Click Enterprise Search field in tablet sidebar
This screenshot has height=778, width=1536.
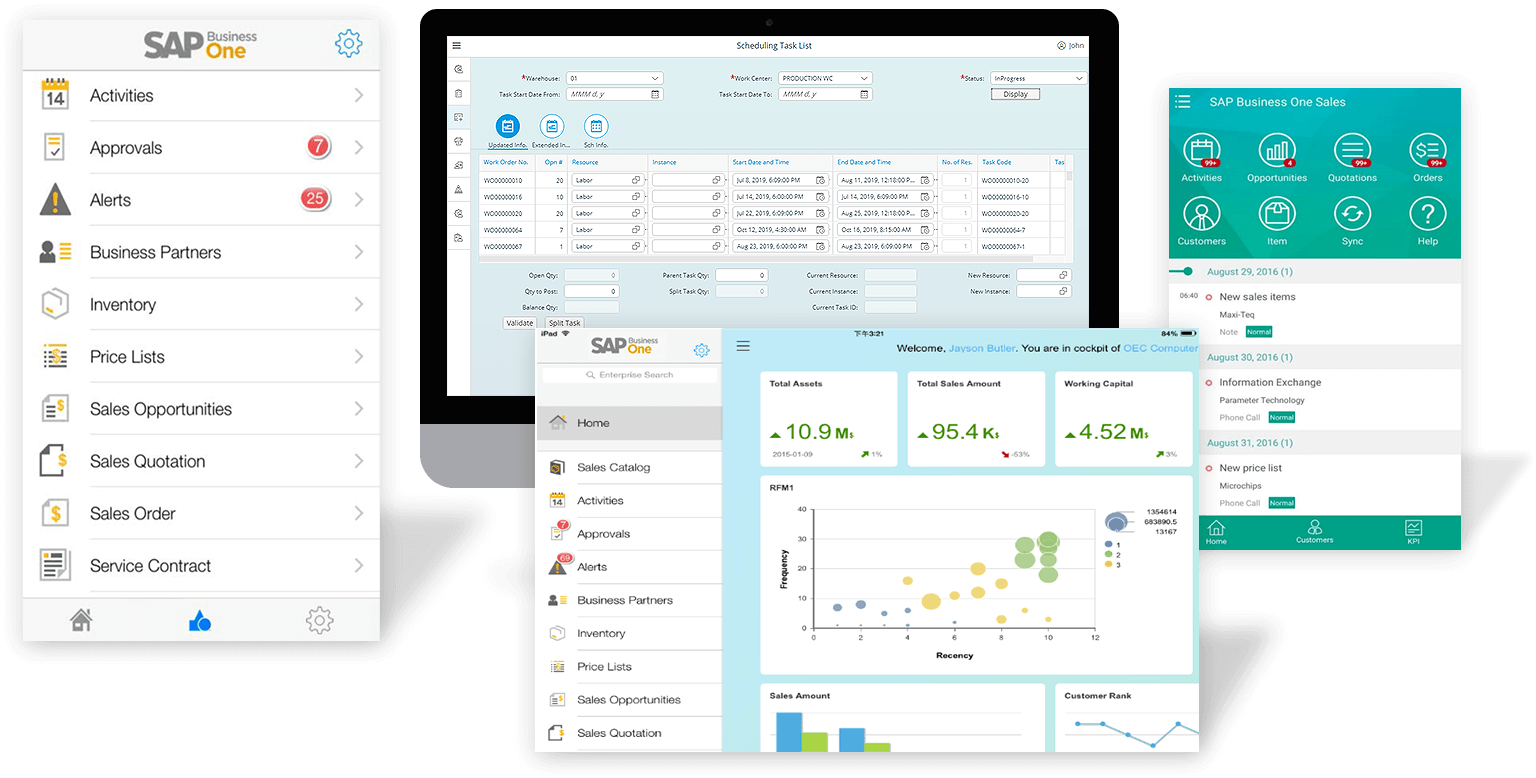[629, 375]
